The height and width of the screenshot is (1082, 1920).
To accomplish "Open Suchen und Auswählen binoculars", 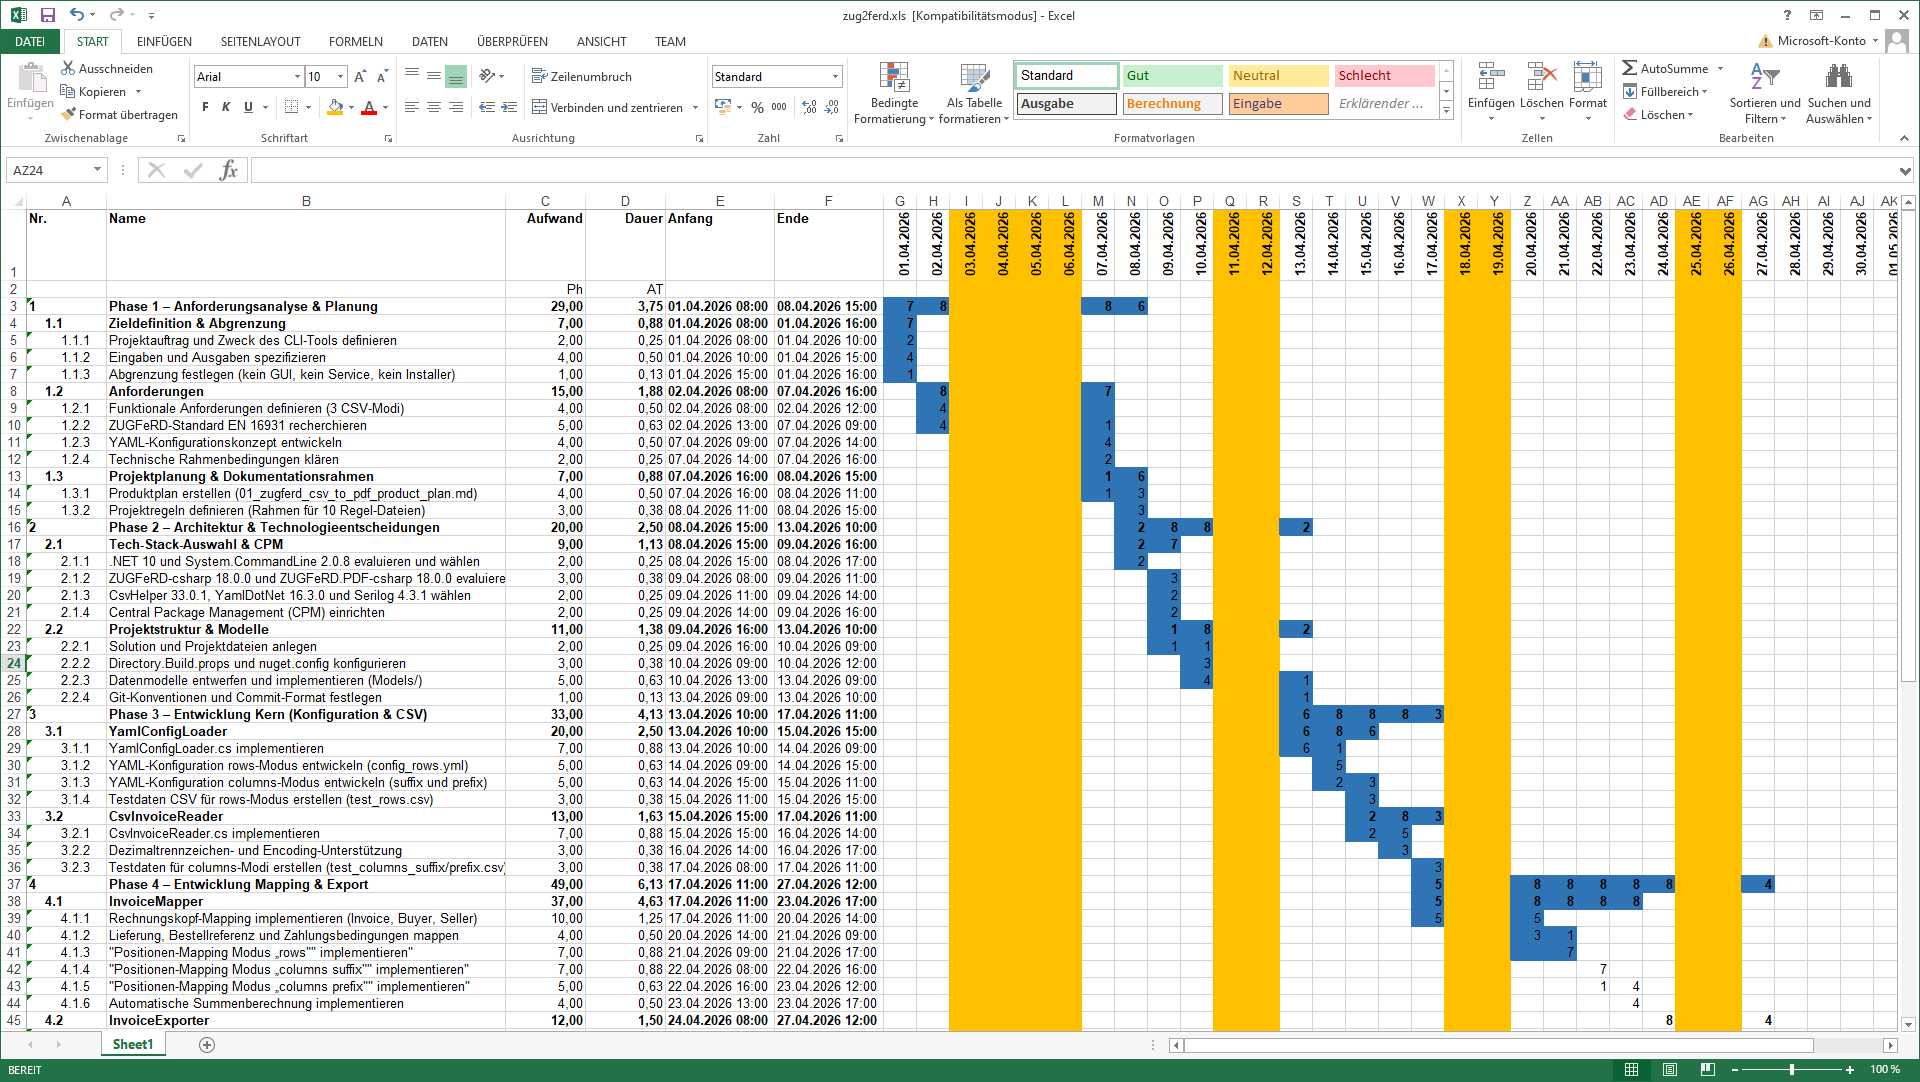I will coord(1839,76).
